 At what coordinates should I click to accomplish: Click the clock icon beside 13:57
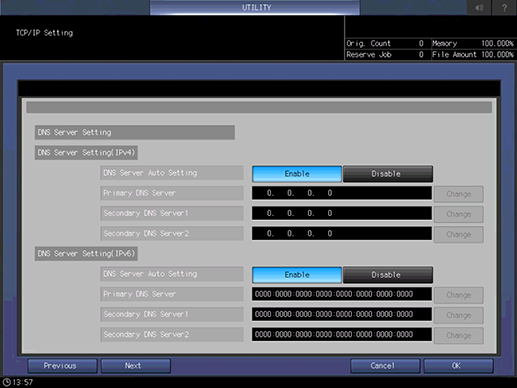click(x=6, y=382)
